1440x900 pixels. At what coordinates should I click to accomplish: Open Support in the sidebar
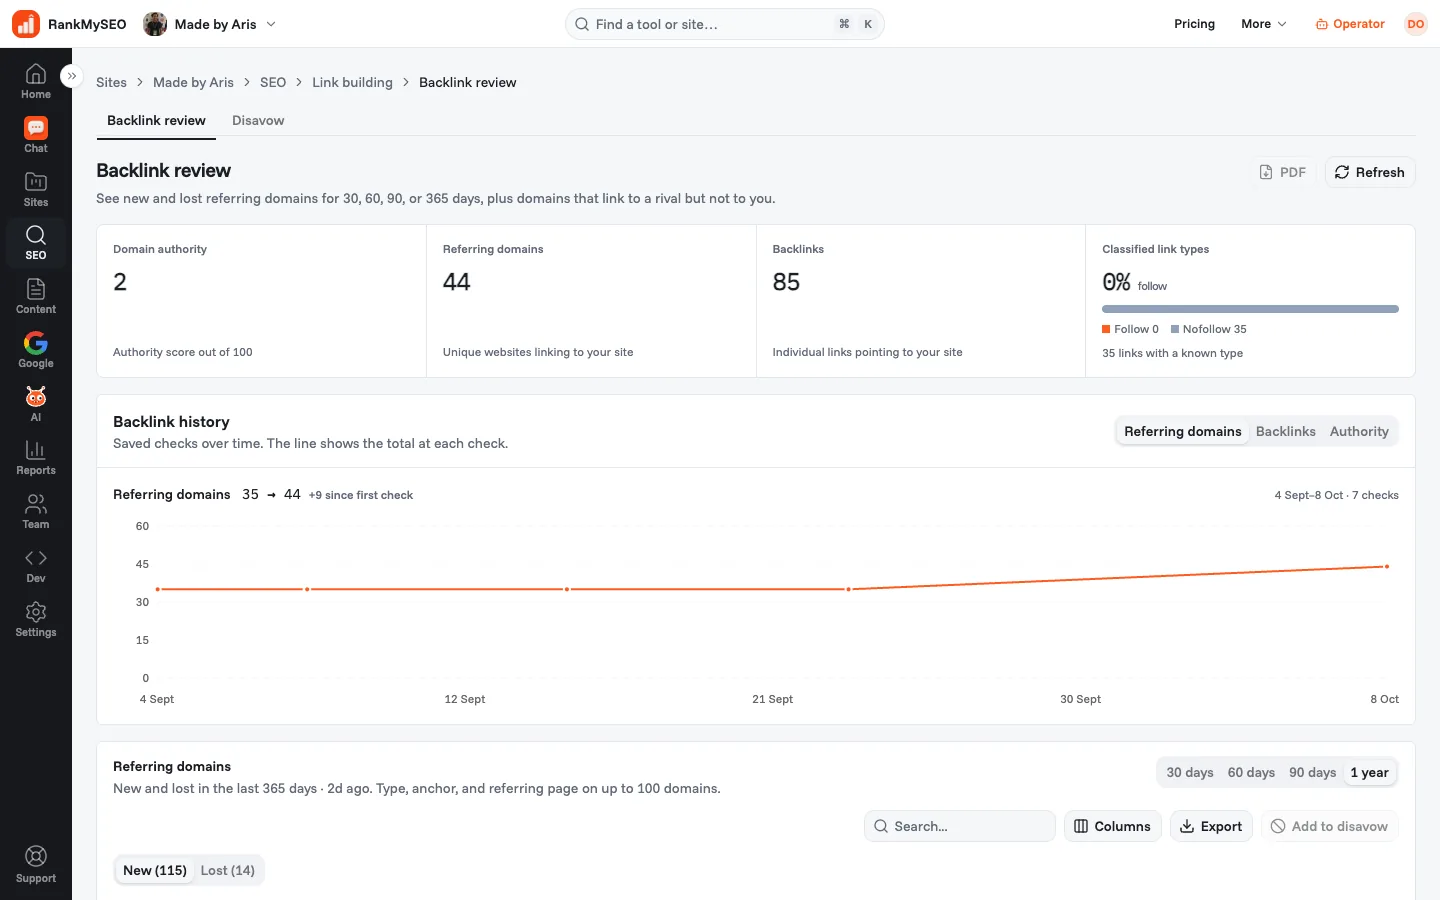[x=36, y=865]
